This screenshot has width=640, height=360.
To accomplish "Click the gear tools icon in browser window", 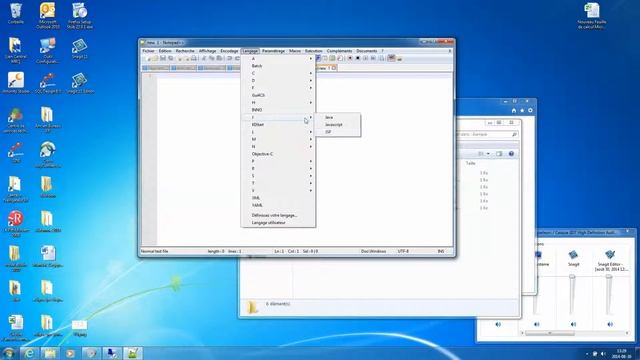I will (530, 111).
